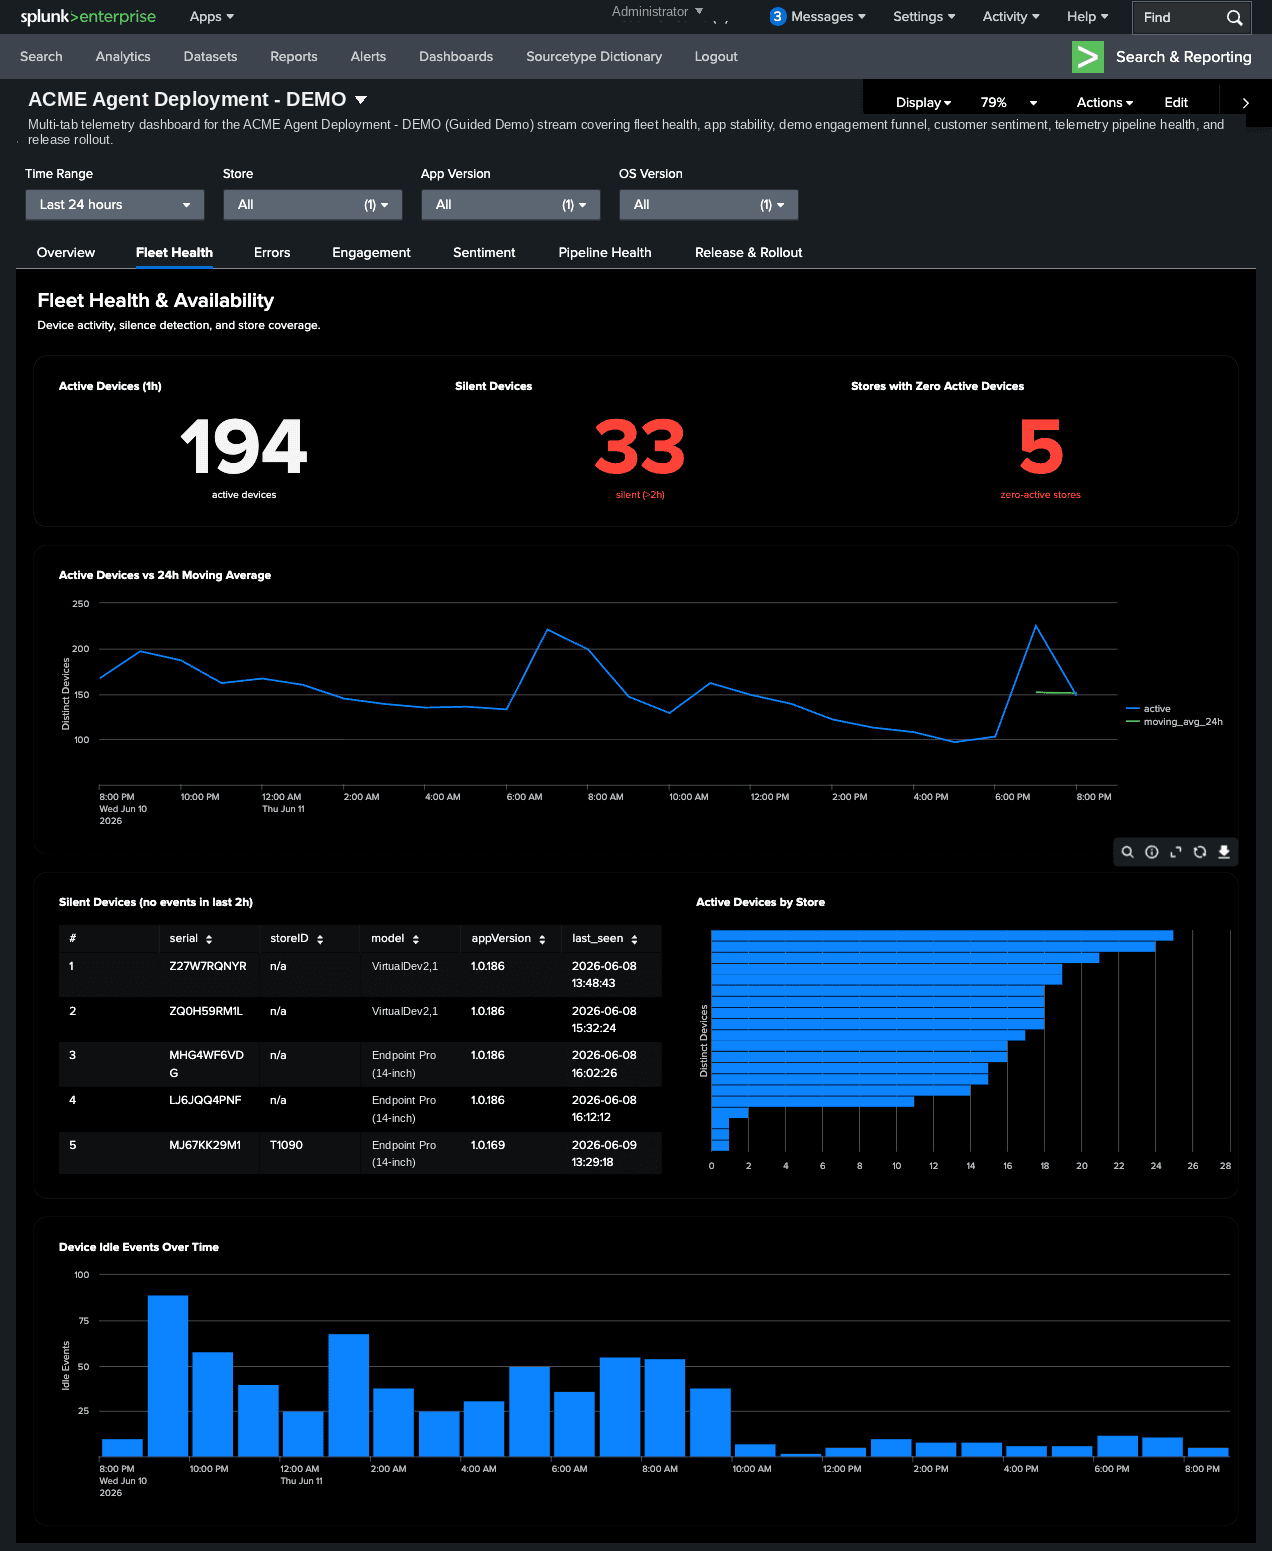Click the 5 zero-active stores value

1041,447
